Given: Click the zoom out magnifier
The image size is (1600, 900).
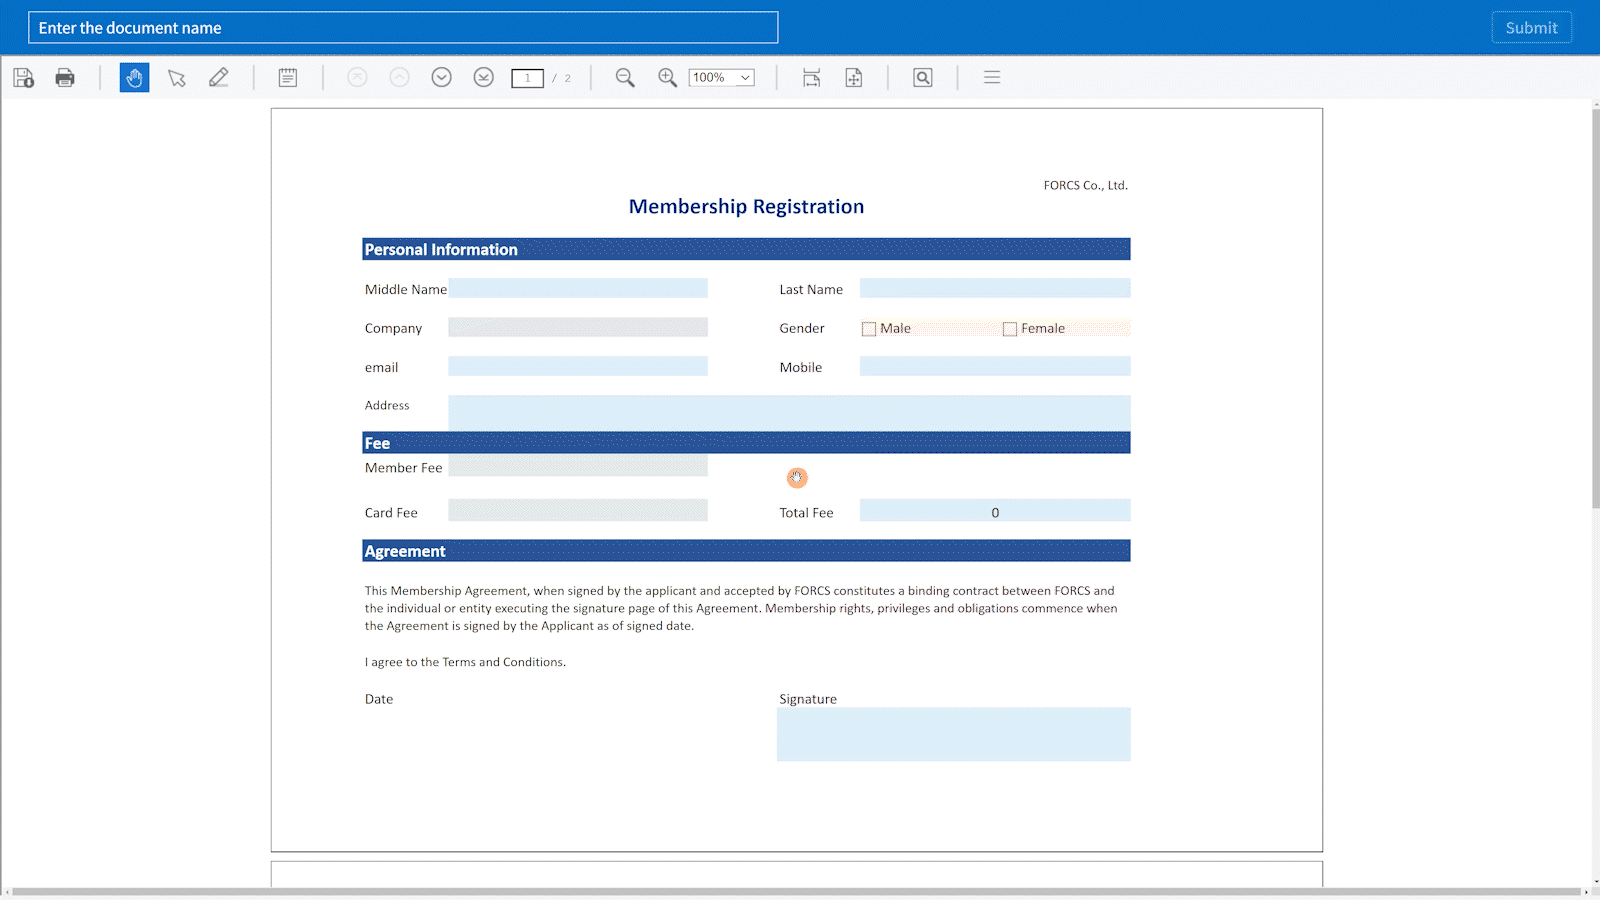Looking at the screenshot, I should coord(625,78).
